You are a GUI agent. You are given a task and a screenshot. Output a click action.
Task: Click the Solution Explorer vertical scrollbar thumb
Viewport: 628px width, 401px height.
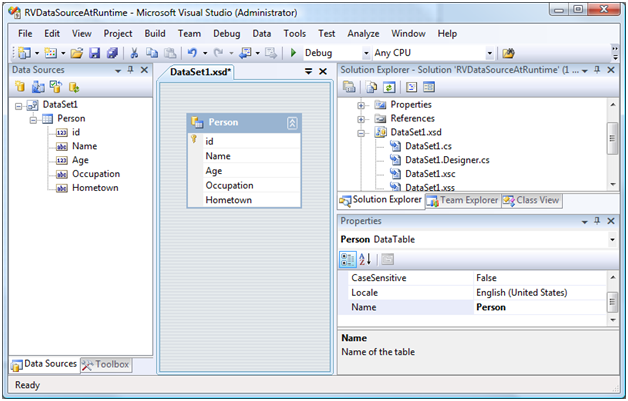[612, 138]
